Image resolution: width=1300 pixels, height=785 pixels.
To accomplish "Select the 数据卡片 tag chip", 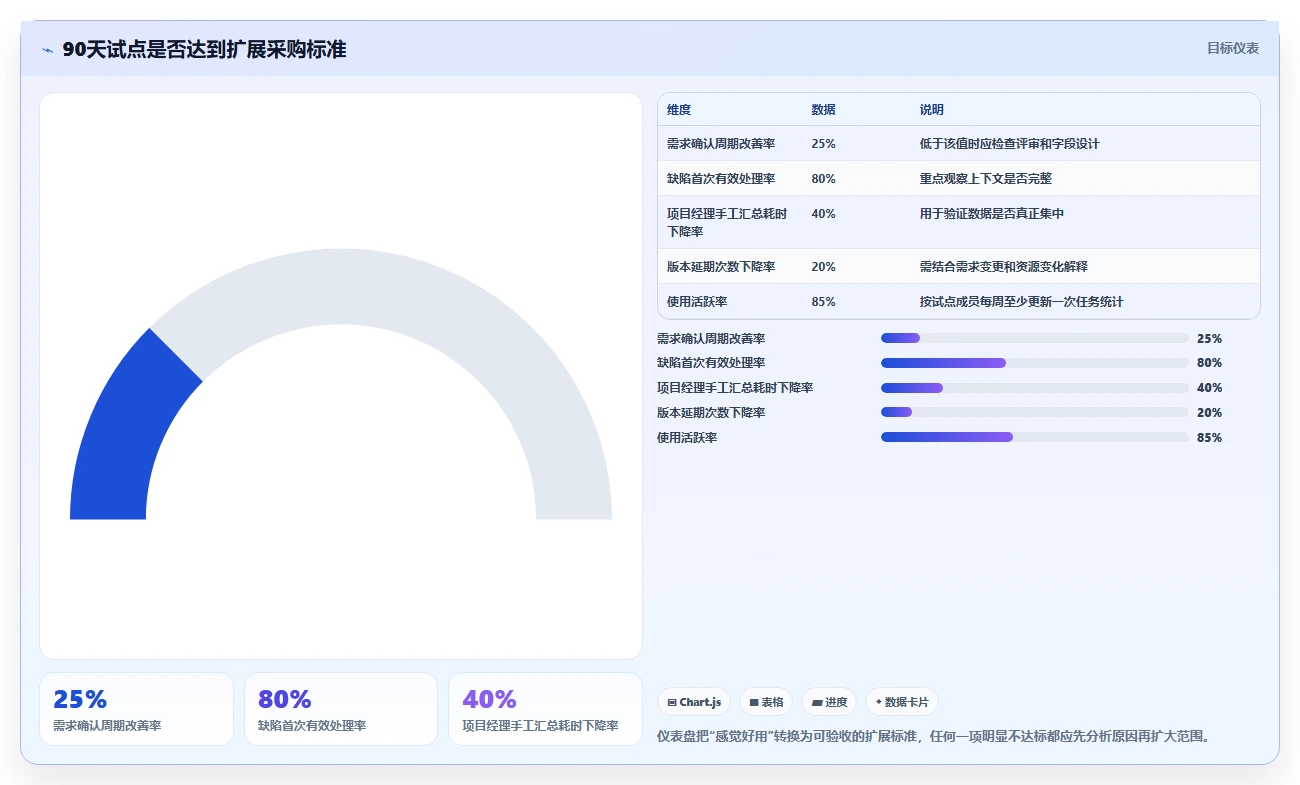I will point(902,702).
